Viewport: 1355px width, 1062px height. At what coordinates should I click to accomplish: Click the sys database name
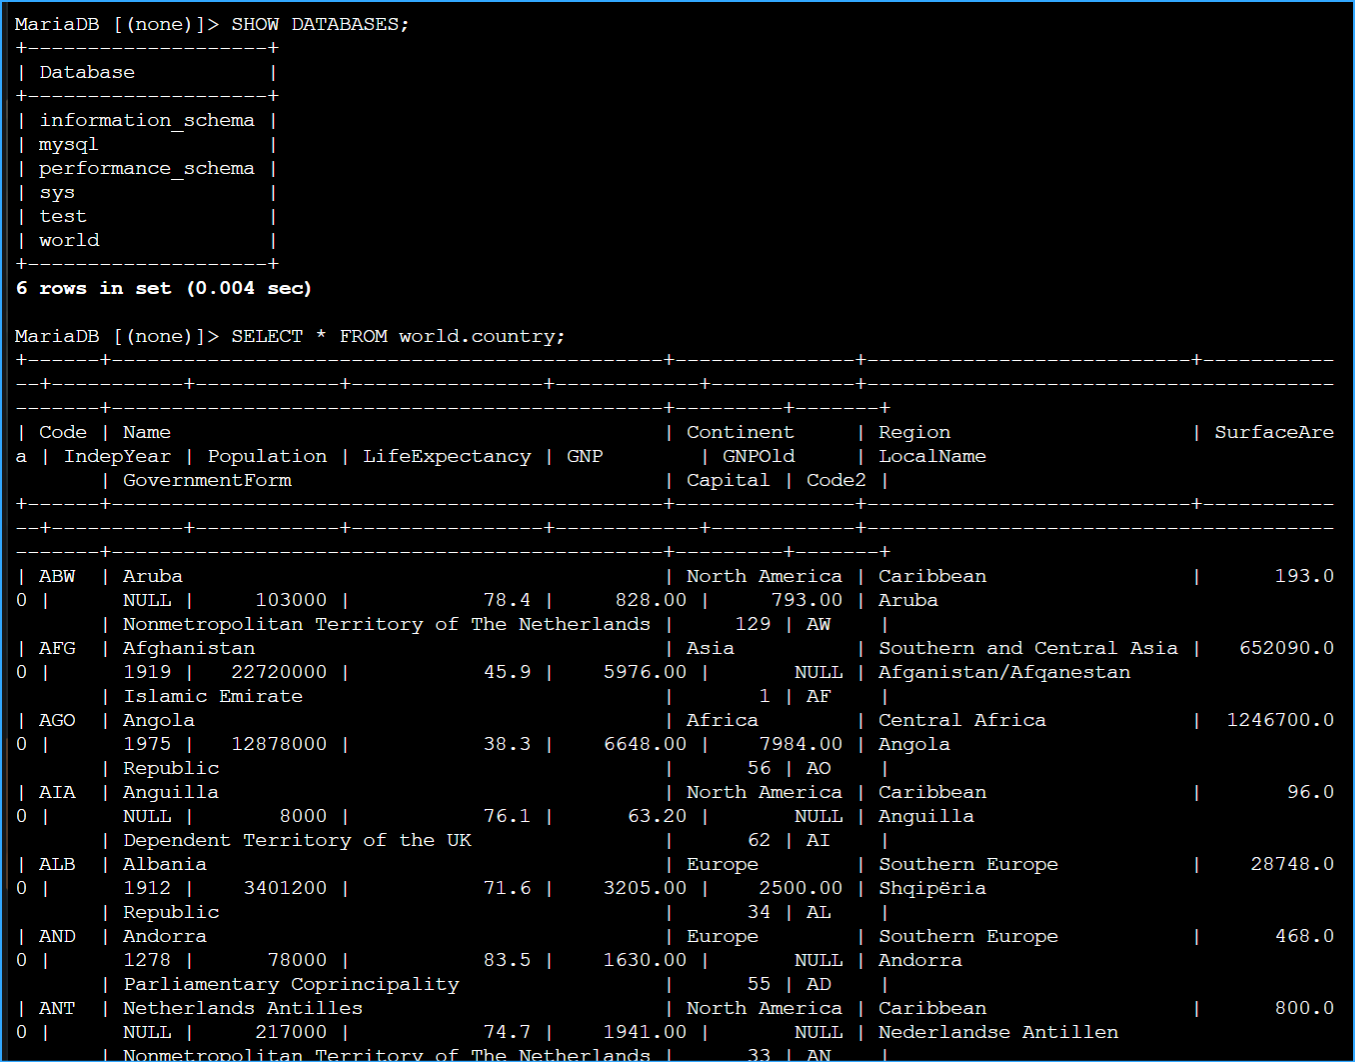pyautogui.click(x=56, y=191)
